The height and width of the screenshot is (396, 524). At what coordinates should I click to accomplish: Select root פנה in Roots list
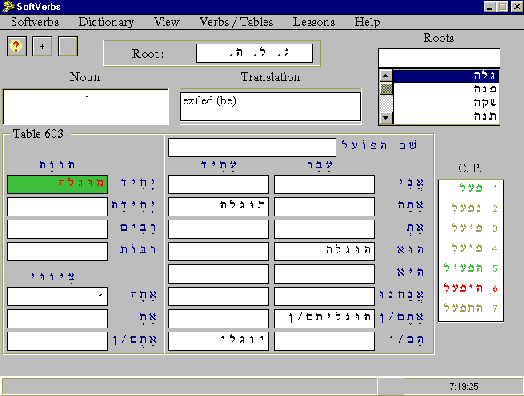[x=446, y=89]
